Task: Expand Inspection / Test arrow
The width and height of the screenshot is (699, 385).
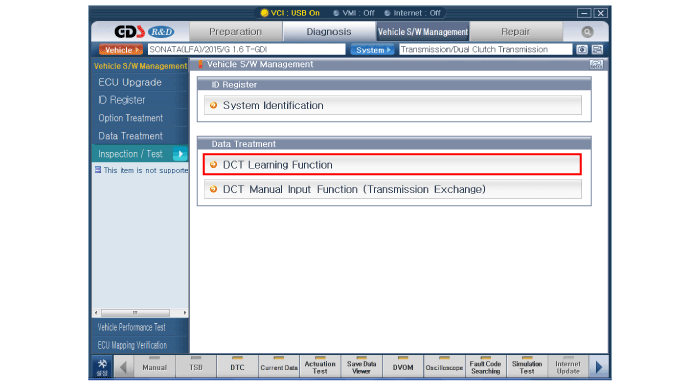Action: [x=180, y=154]
